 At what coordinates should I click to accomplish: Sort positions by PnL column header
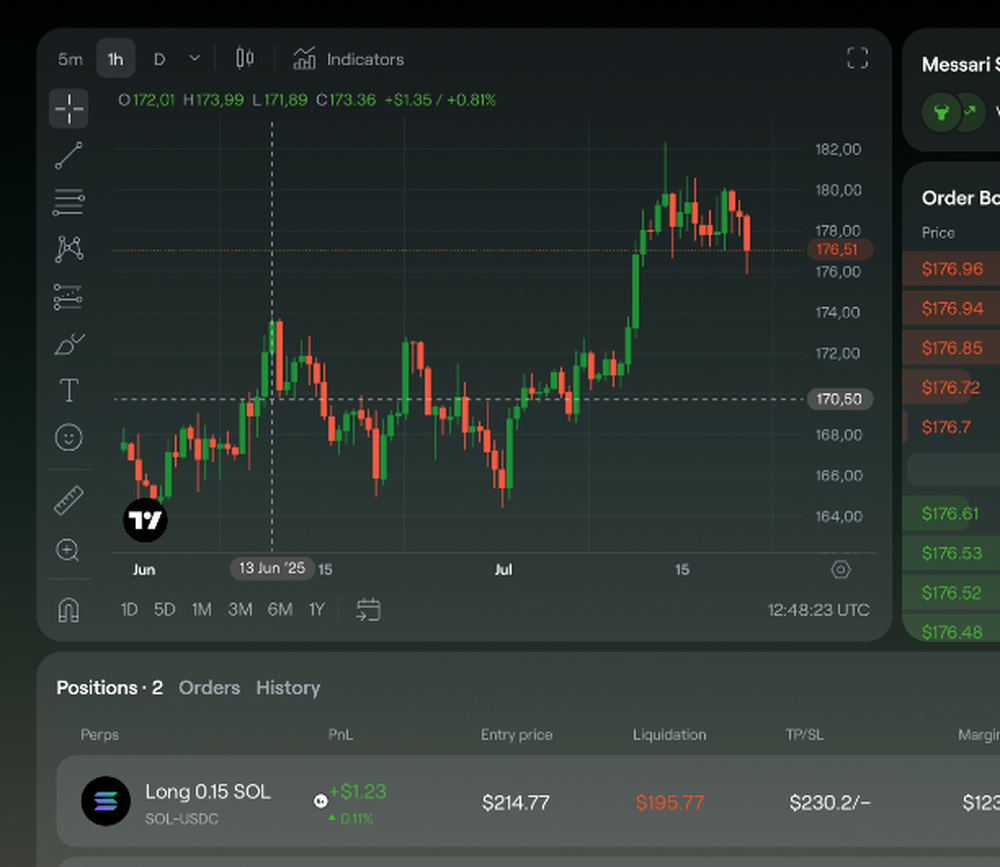point(340,734)
